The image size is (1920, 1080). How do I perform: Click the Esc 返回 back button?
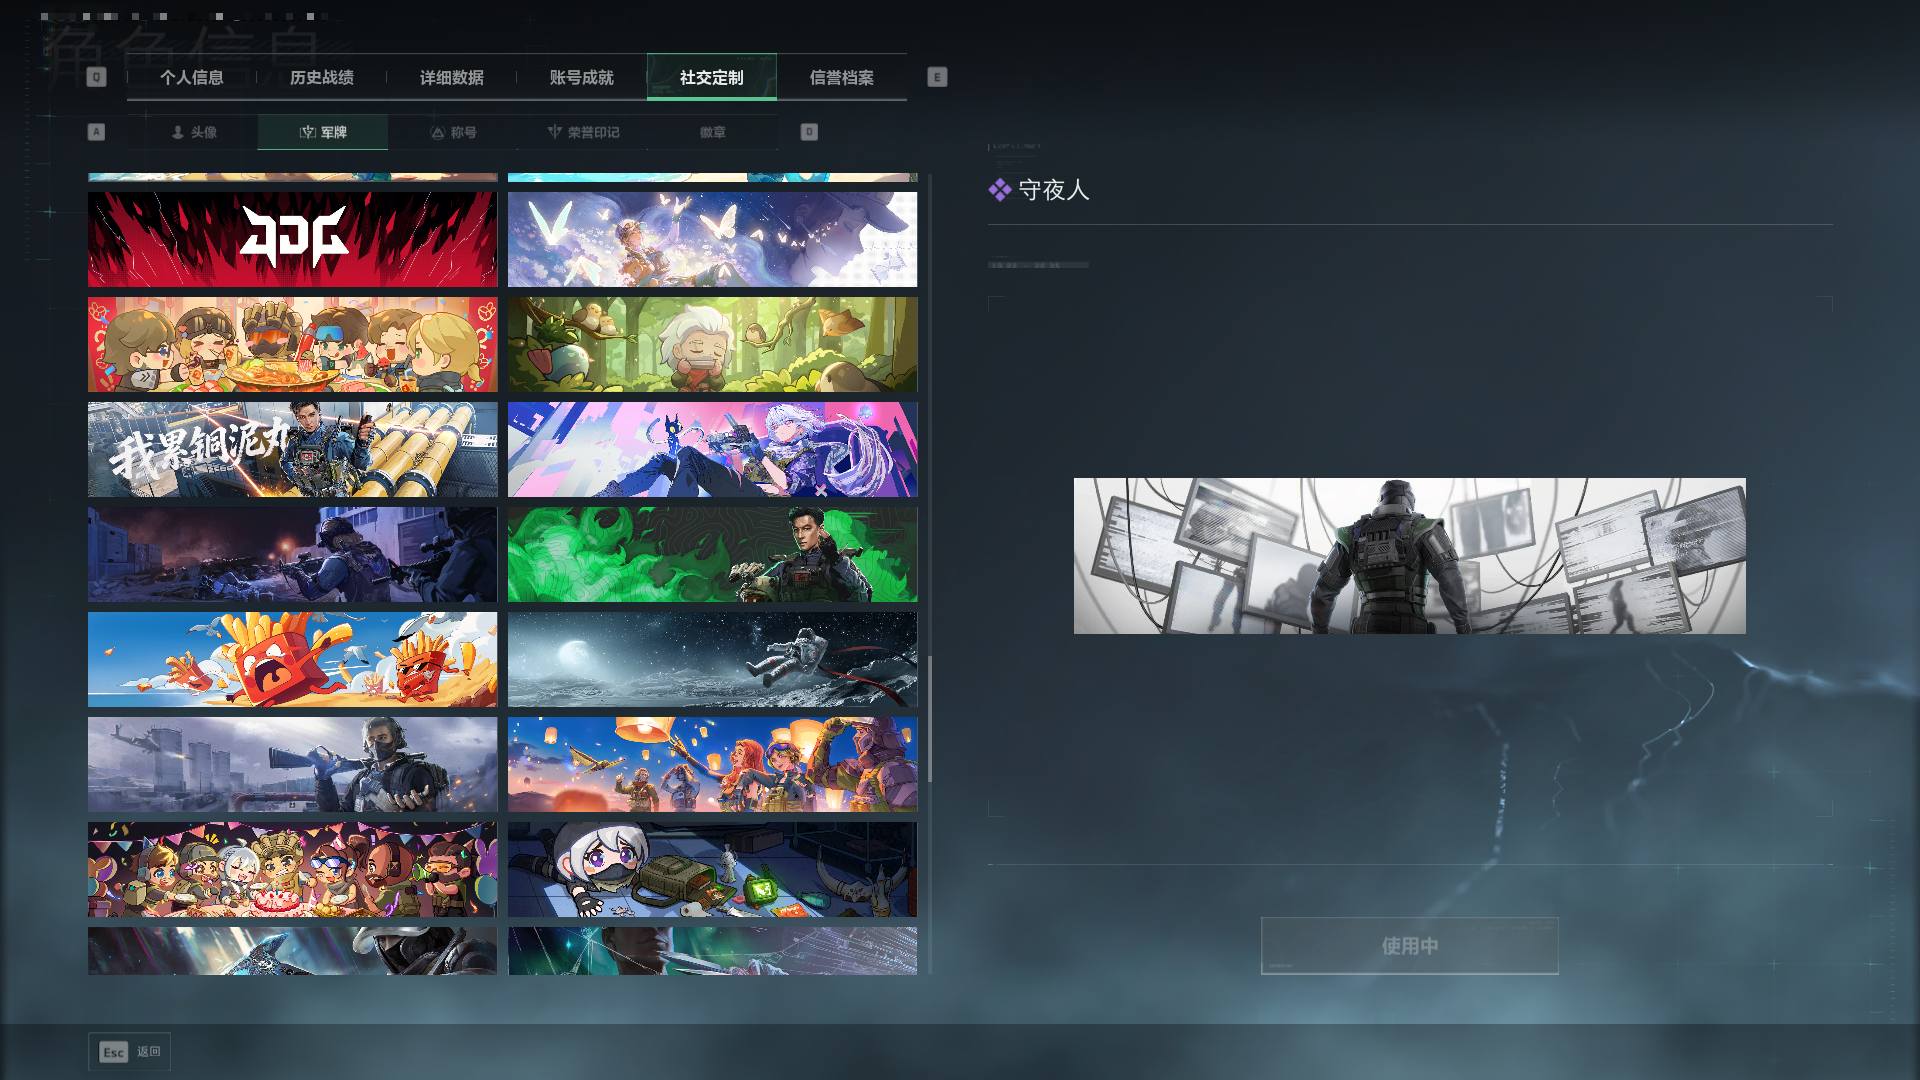(129, 1052)
